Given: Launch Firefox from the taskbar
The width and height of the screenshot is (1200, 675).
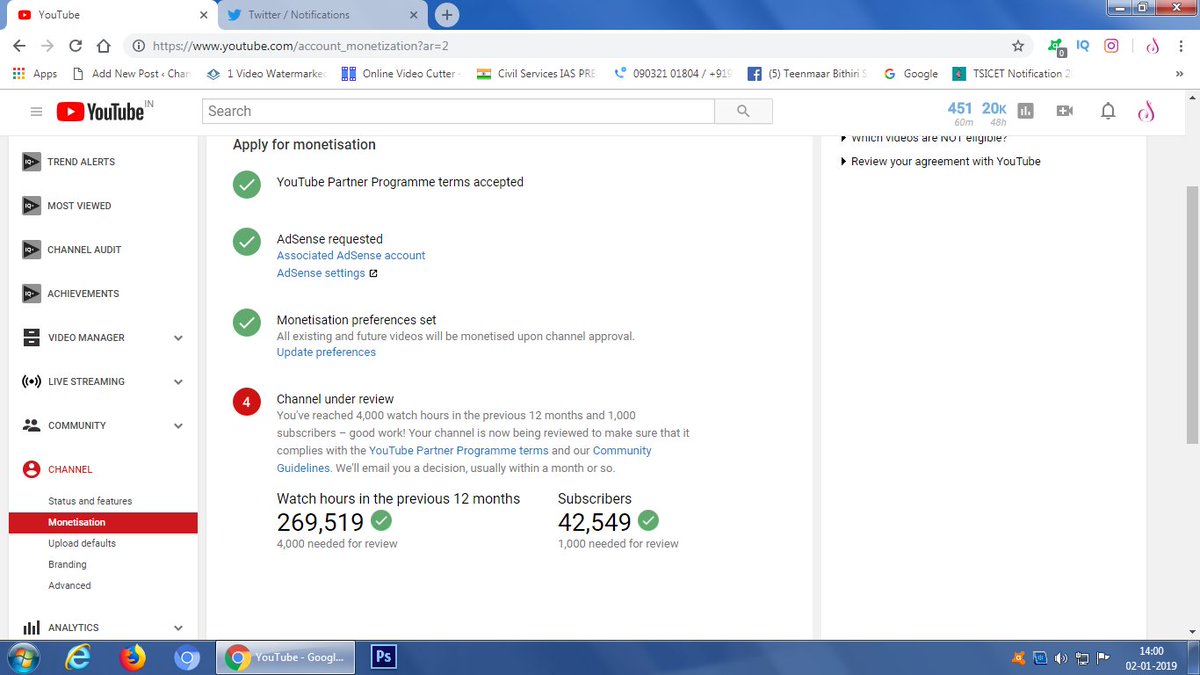Looking at the screenshot, I should tap(132, 657).
